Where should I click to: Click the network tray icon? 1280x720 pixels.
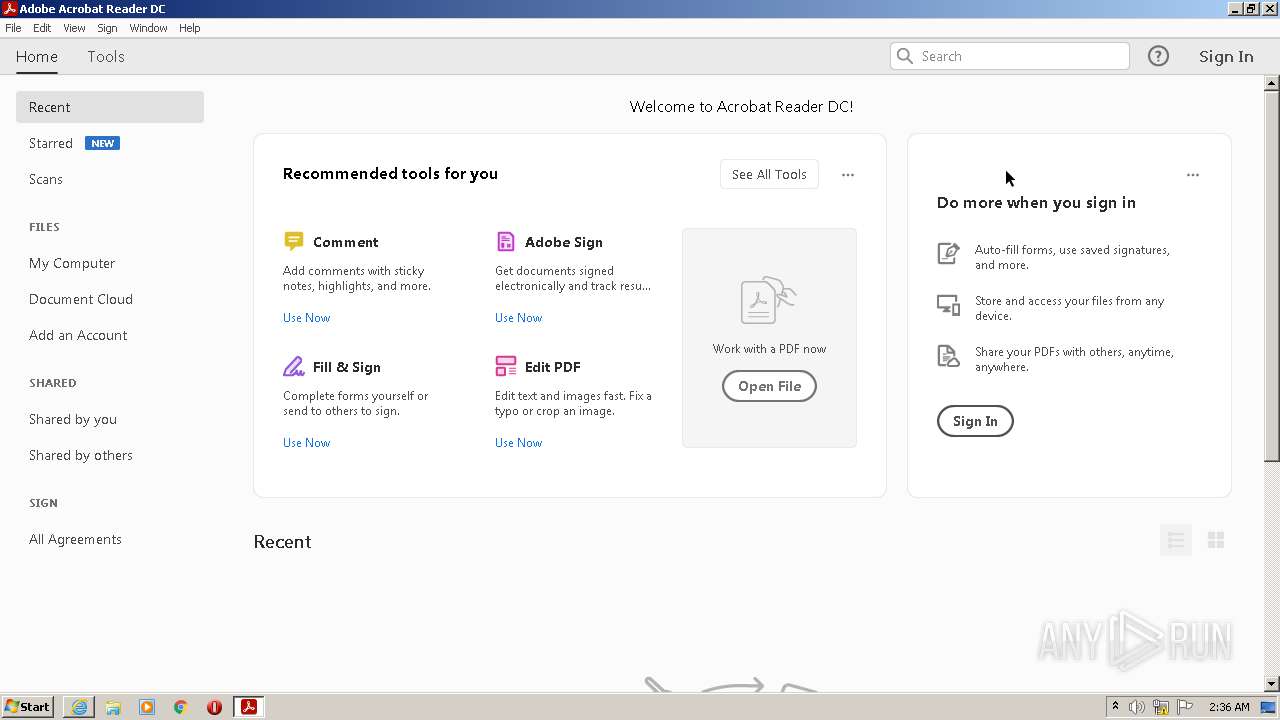point(1161,707)
